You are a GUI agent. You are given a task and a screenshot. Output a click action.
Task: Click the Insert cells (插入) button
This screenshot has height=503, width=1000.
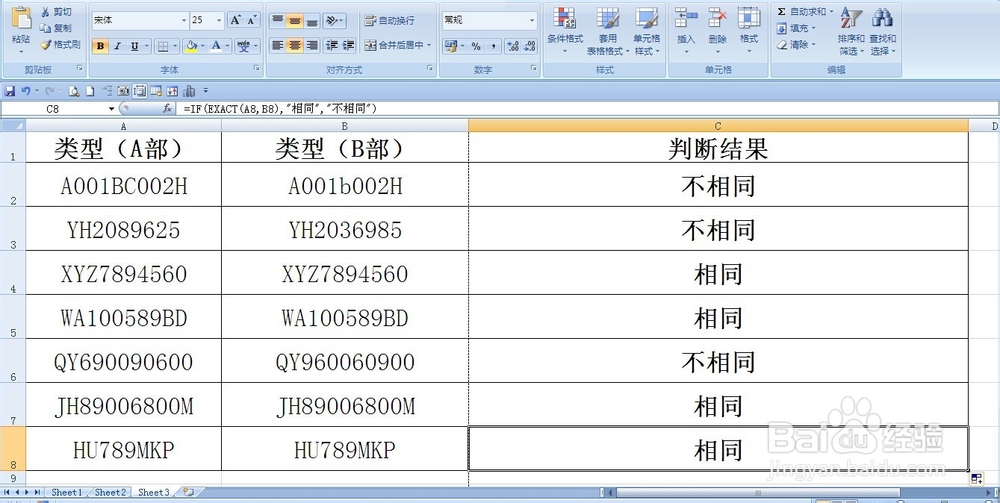coord(686,29)
